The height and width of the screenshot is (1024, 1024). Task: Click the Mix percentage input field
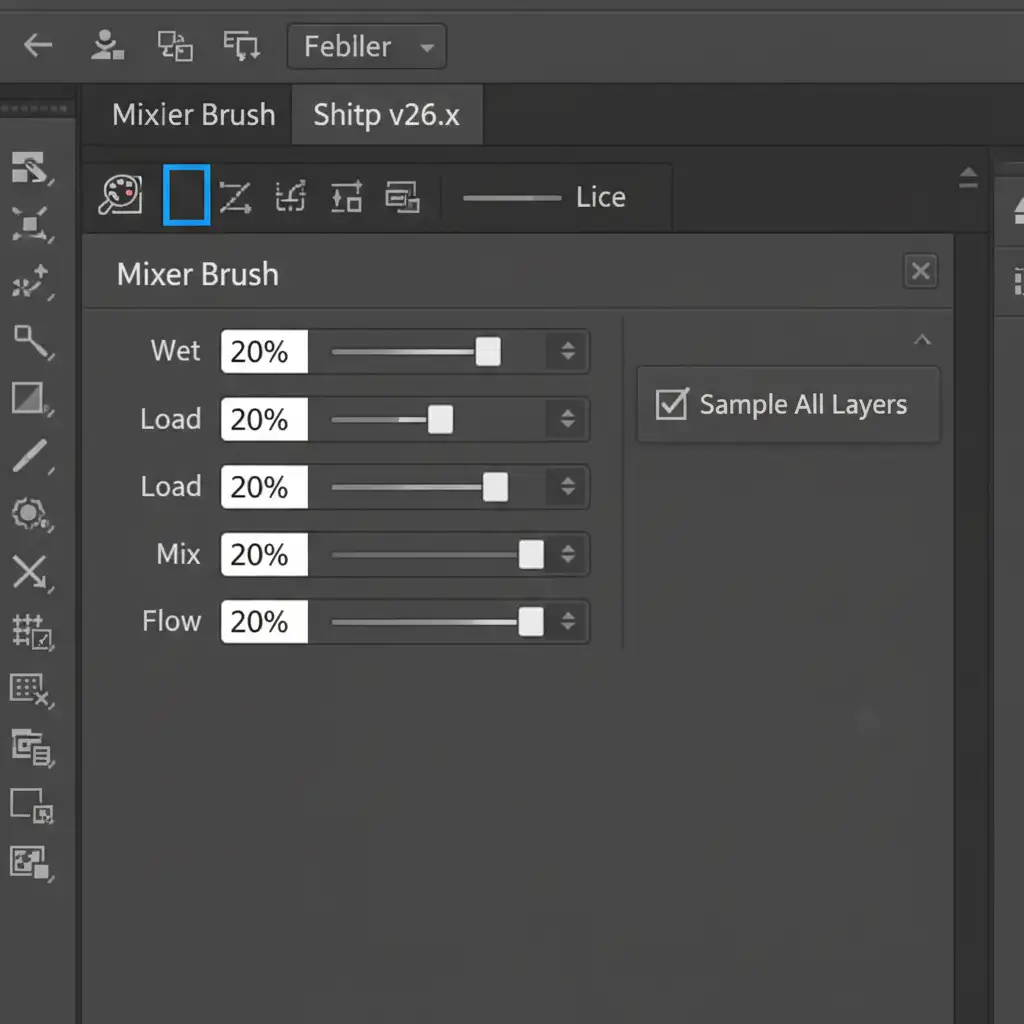tap(263, 555)
